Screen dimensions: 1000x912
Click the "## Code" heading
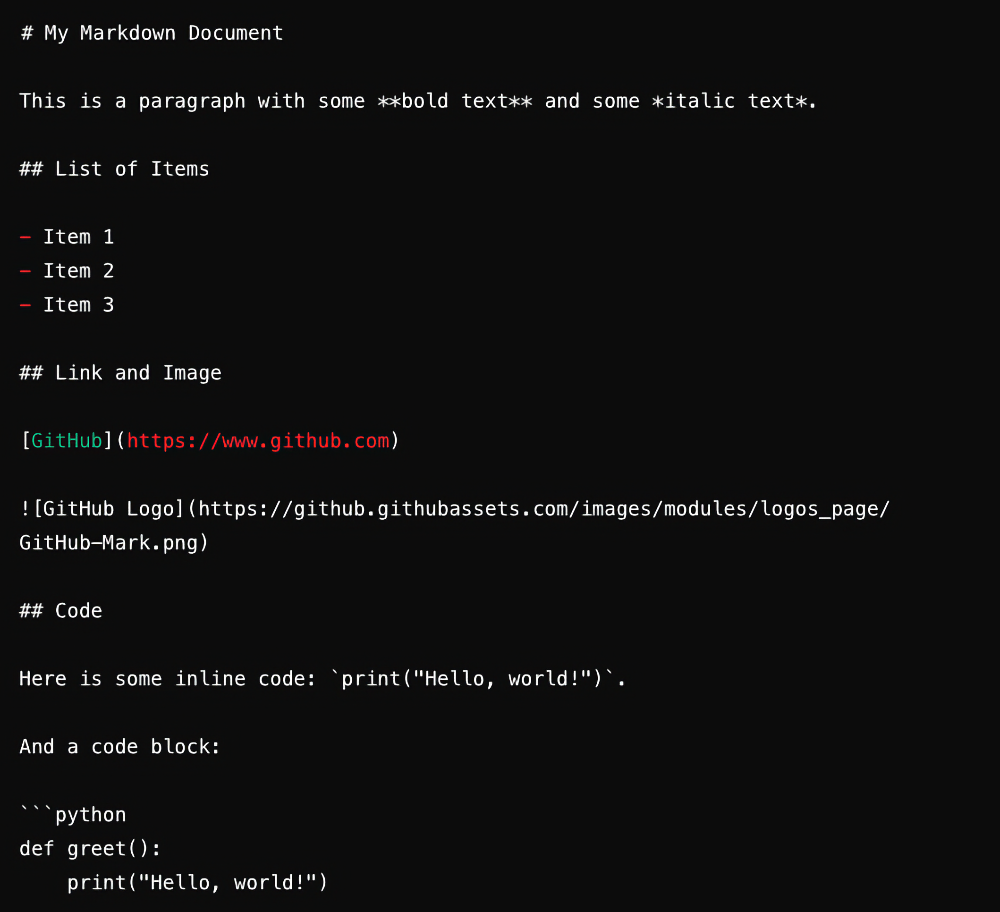(x=61, y=611)
